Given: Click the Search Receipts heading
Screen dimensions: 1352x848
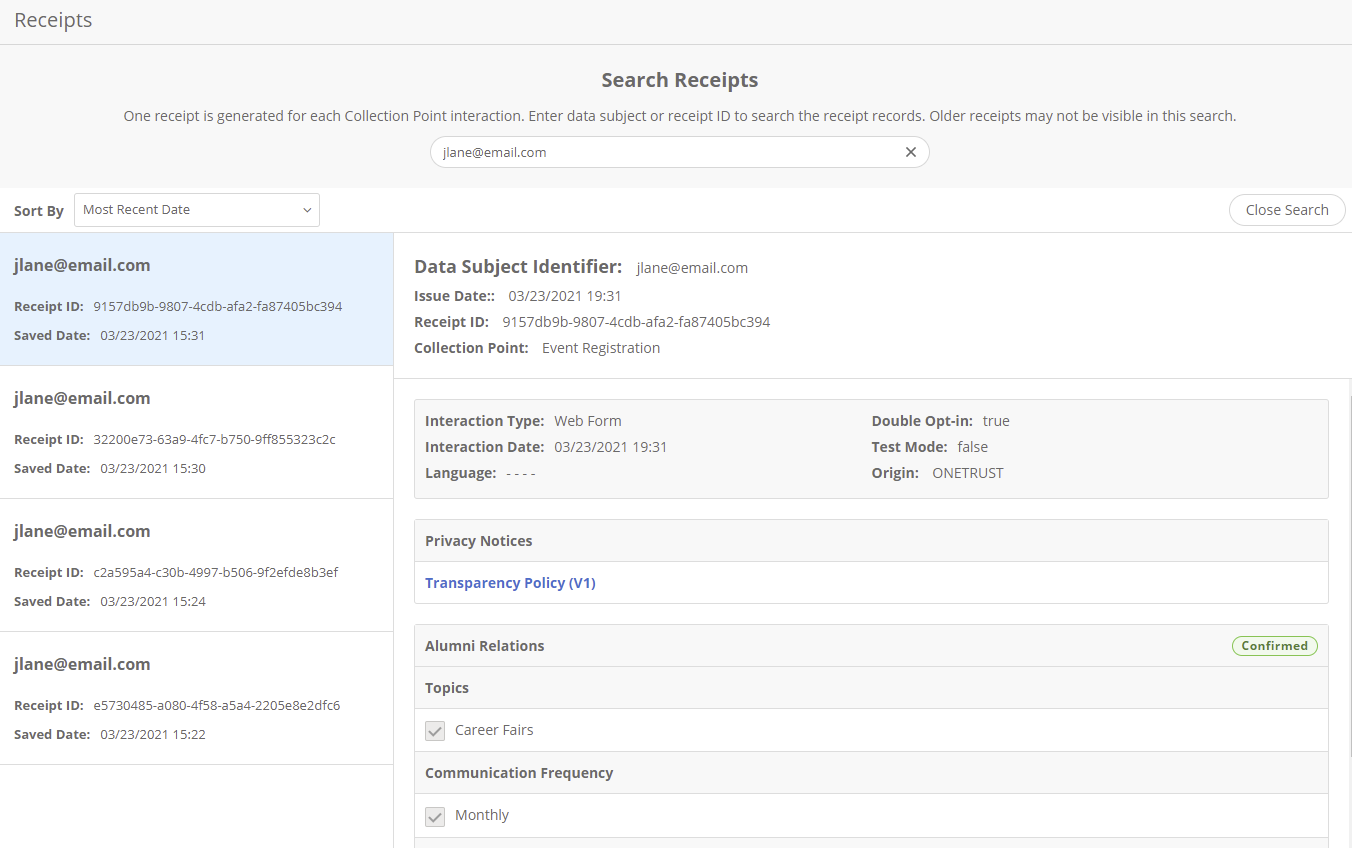Looking at the screenshot, I should (680, 80).
